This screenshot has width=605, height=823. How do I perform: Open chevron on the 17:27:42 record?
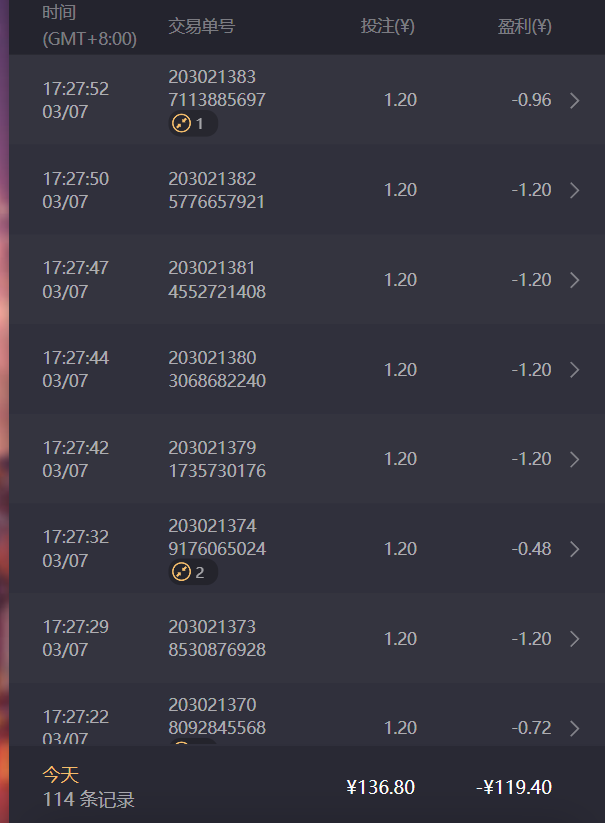[x=574, y=459]
